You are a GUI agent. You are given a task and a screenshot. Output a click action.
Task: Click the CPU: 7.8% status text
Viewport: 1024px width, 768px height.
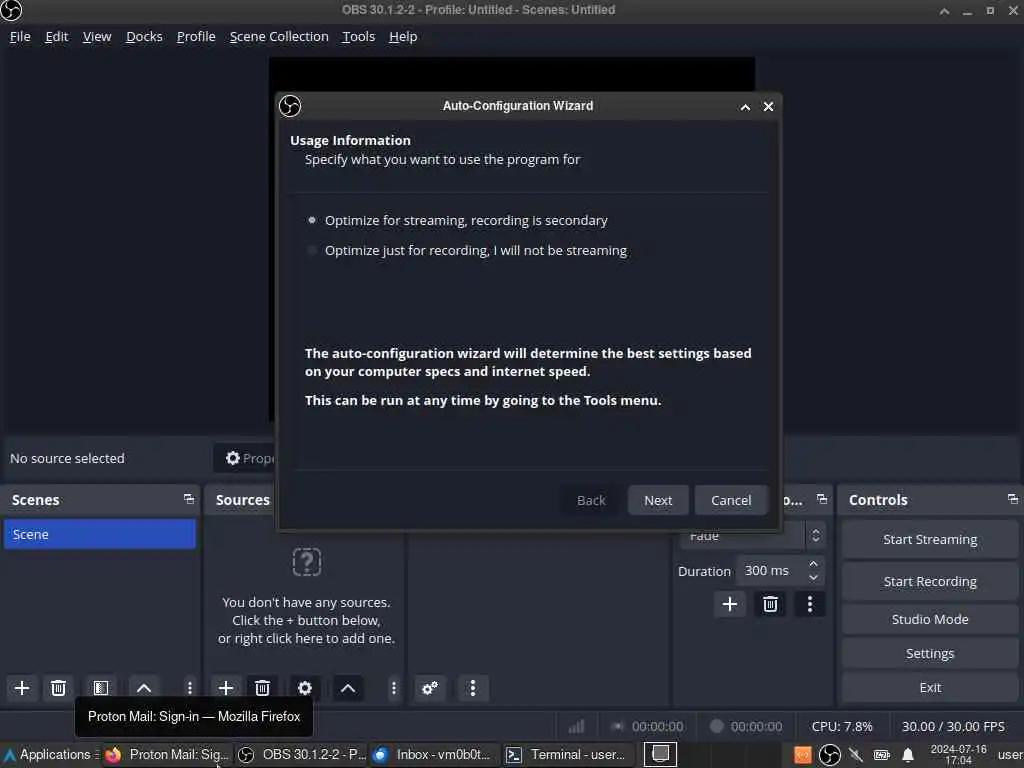click(842, 726)
